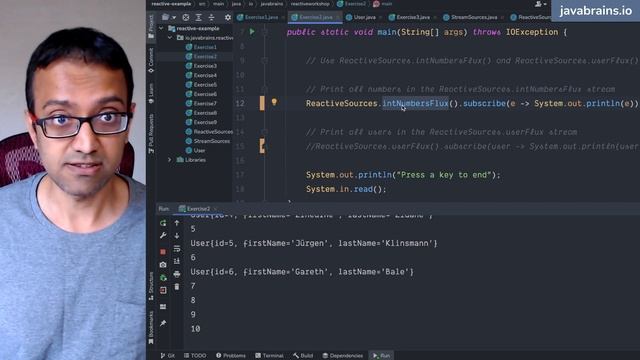Collapse the io.javabrains package node
The image size is (640, 360).
coord(170,38)
